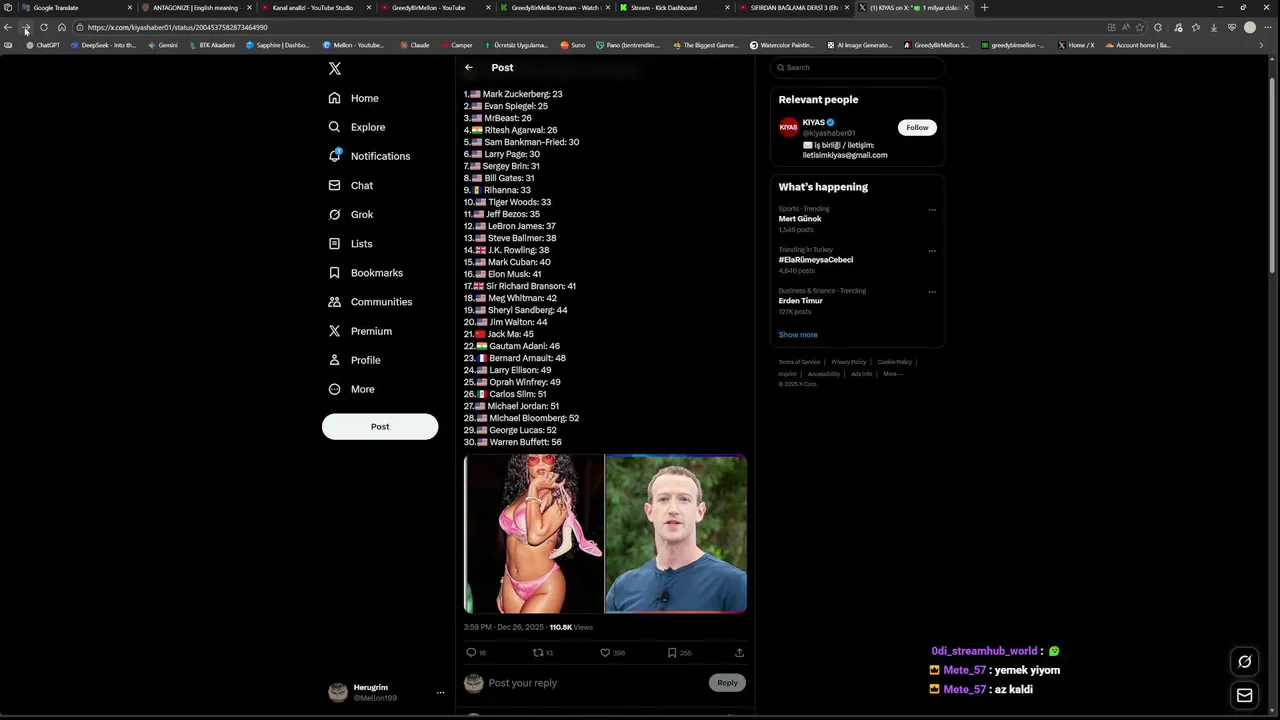Click the Post your reply field
This screenshot has width=1280, height=720.
595,683
